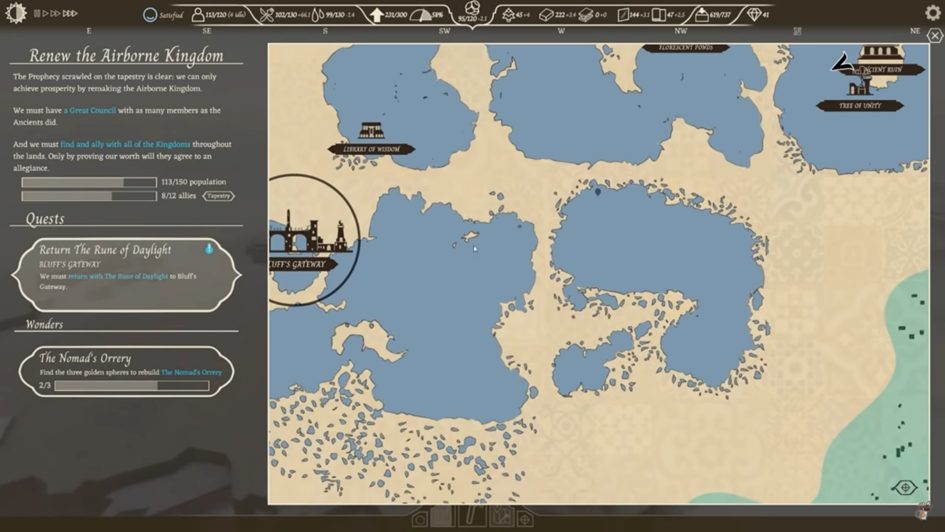Click the tilt gauge icon
The height and width of the screenshot is (532, 945).
tap(420, 15)
